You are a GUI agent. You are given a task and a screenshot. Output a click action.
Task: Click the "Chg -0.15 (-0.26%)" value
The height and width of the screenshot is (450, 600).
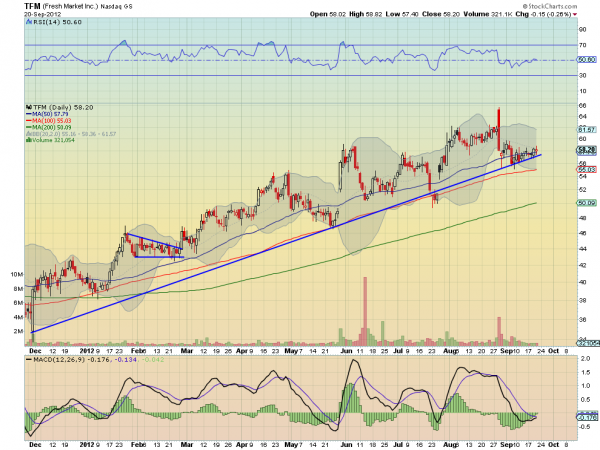click(543, 14)
